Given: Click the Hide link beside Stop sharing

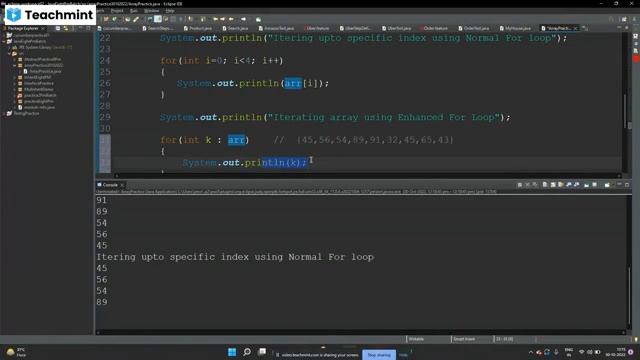Looking at the screenshot, I should (403, 355).
